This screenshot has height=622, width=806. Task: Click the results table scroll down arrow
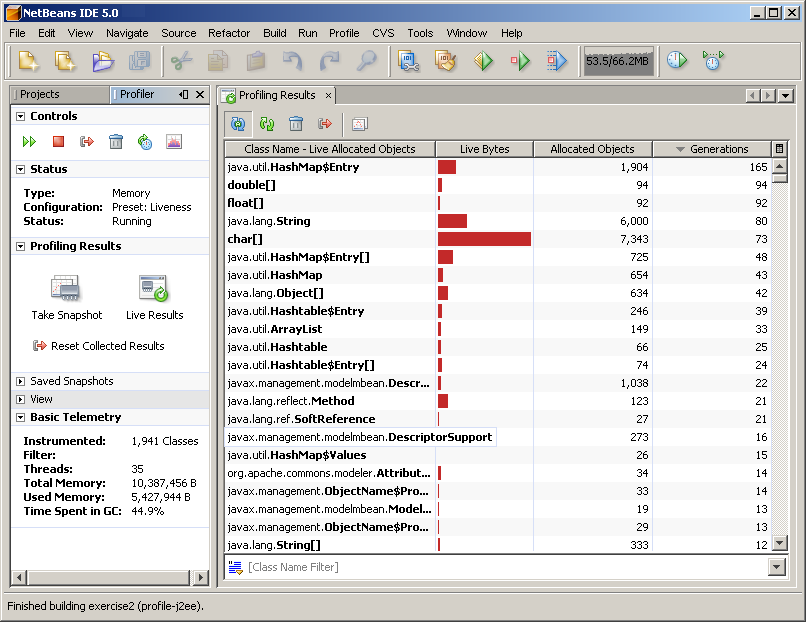pos(780,543)
